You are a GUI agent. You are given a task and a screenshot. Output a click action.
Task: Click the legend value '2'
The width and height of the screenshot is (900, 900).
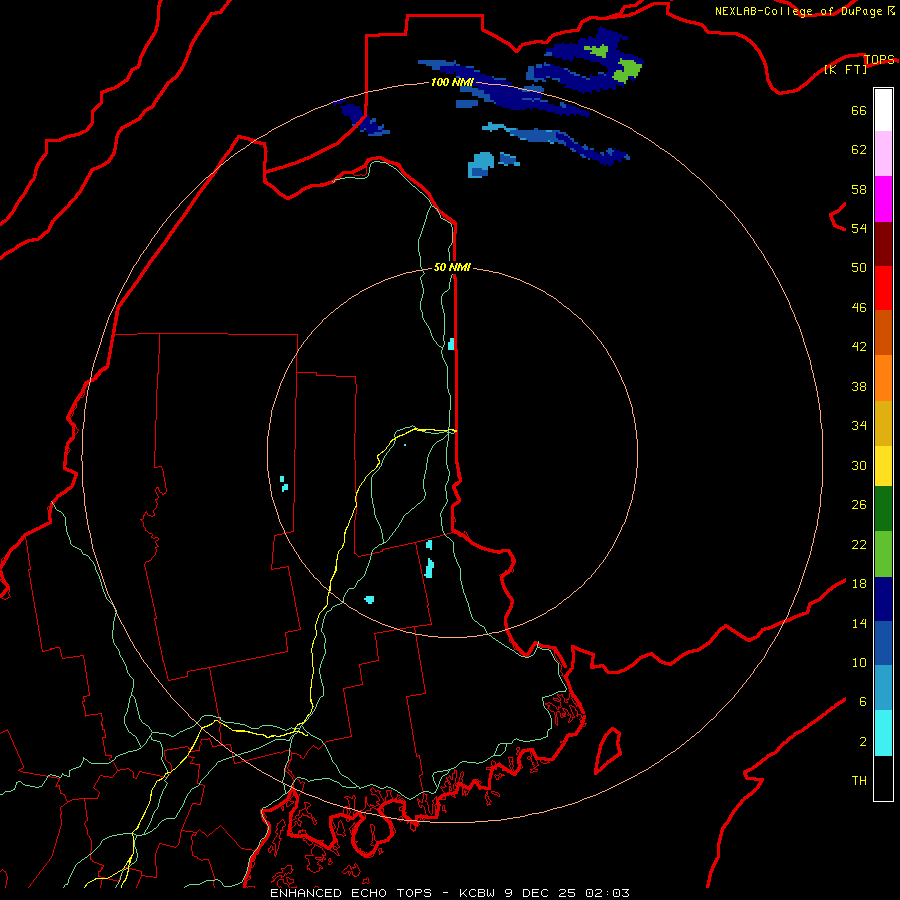click(x=863, y=742)
